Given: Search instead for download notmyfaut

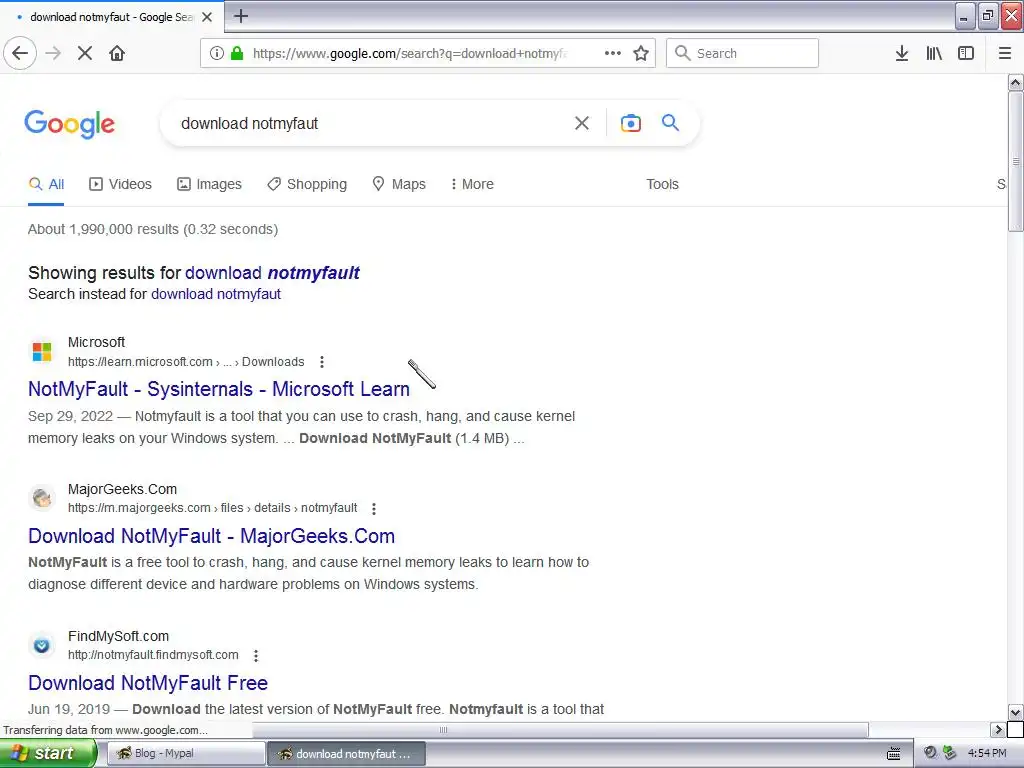Looking at the screenshot, I should [216, 294].
